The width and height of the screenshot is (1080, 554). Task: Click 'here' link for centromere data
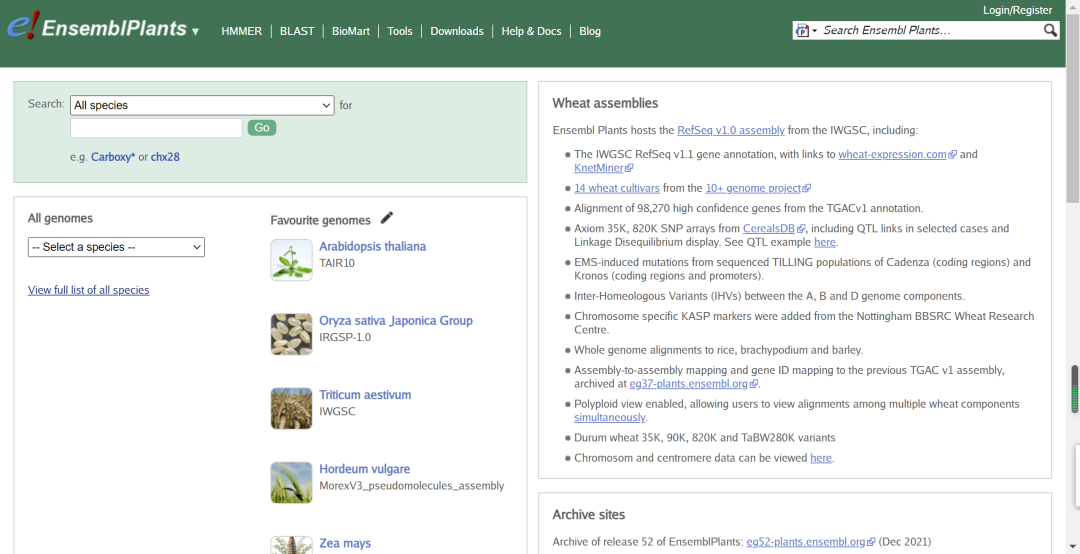[821, 458]
